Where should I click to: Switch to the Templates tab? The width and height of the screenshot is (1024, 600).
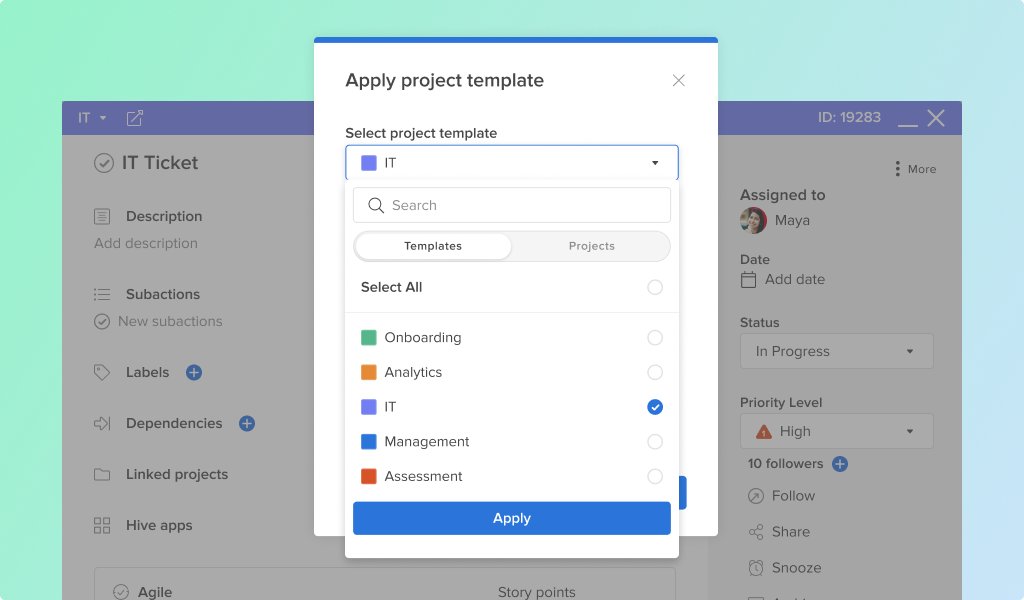[x=433, y=246]
